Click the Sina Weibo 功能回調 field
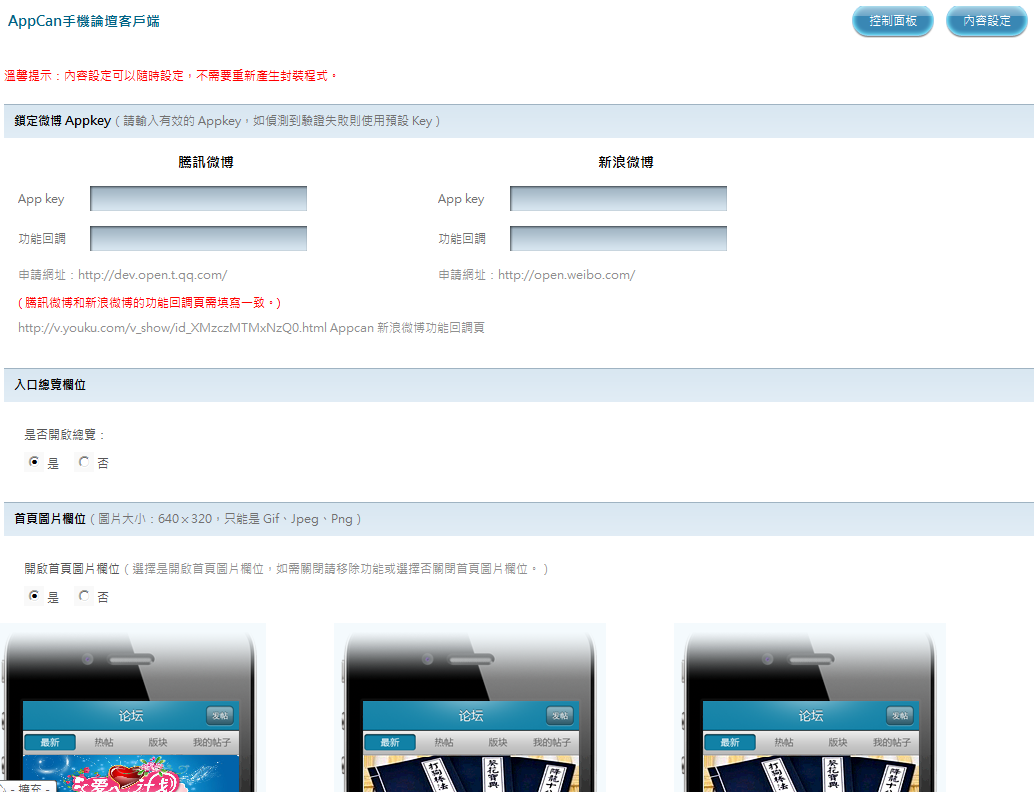This screenshot has width=1034, height=792. 619,238
